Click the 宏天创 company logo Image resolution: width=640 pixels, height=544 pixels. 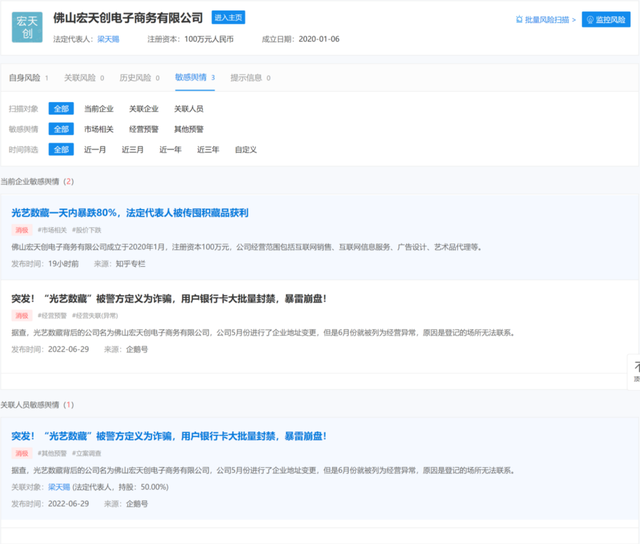(x=27, y=27)
